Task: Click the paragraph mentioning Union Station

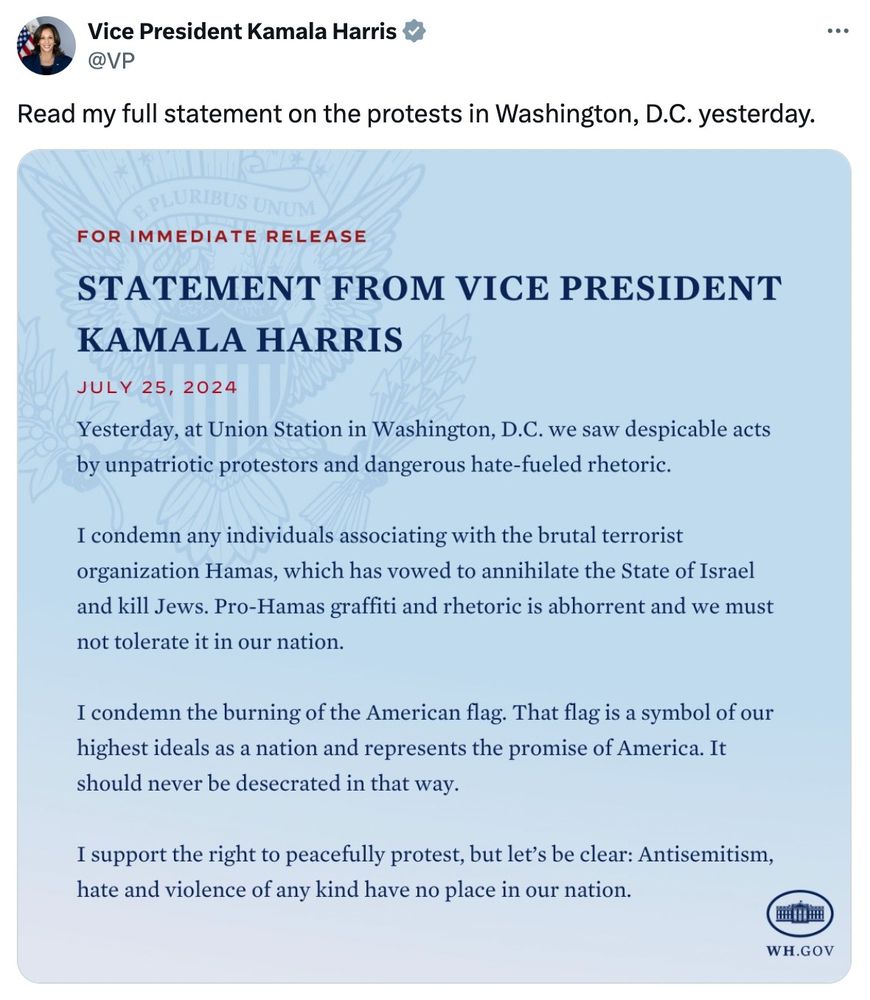Action: point(424,446)
